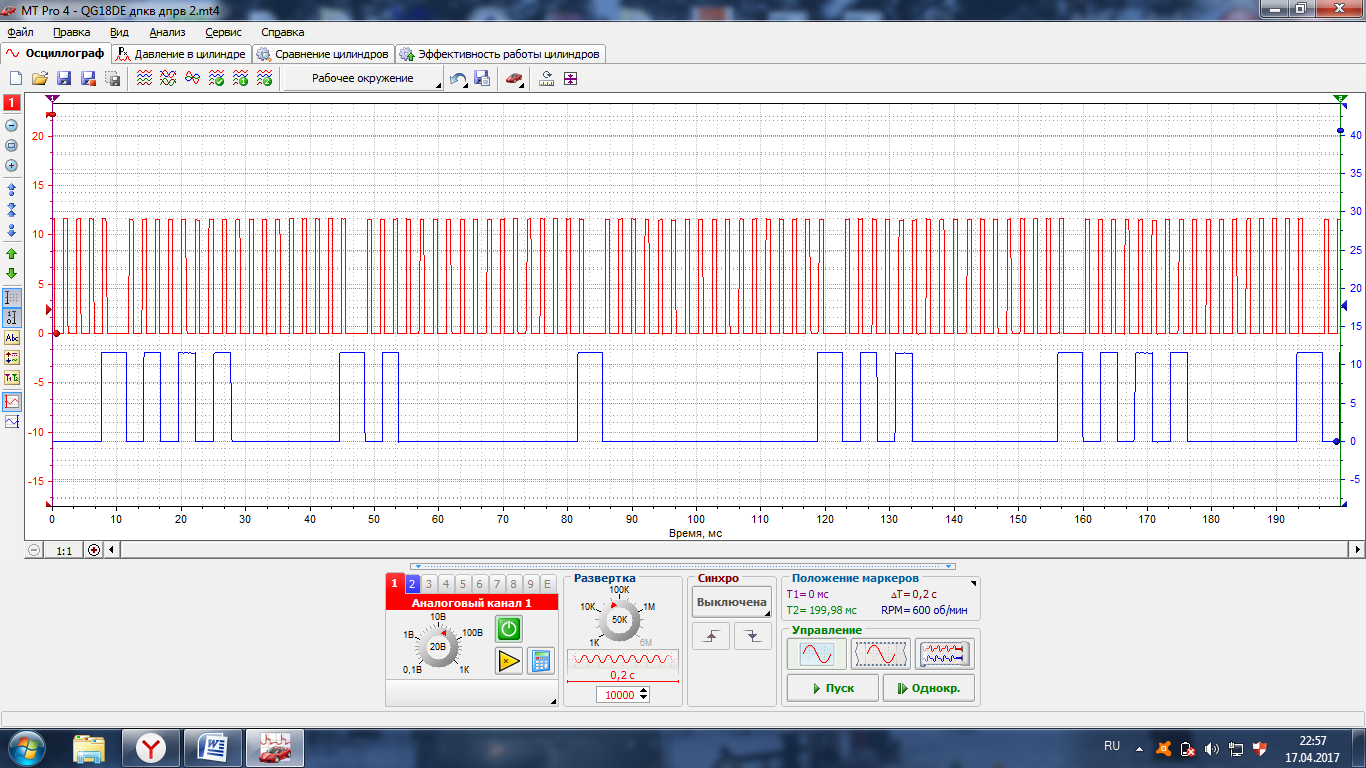Click the yellow amplifier triangle icon
The height and width of the screenshot is (768, 1366).
pos(509,660)
